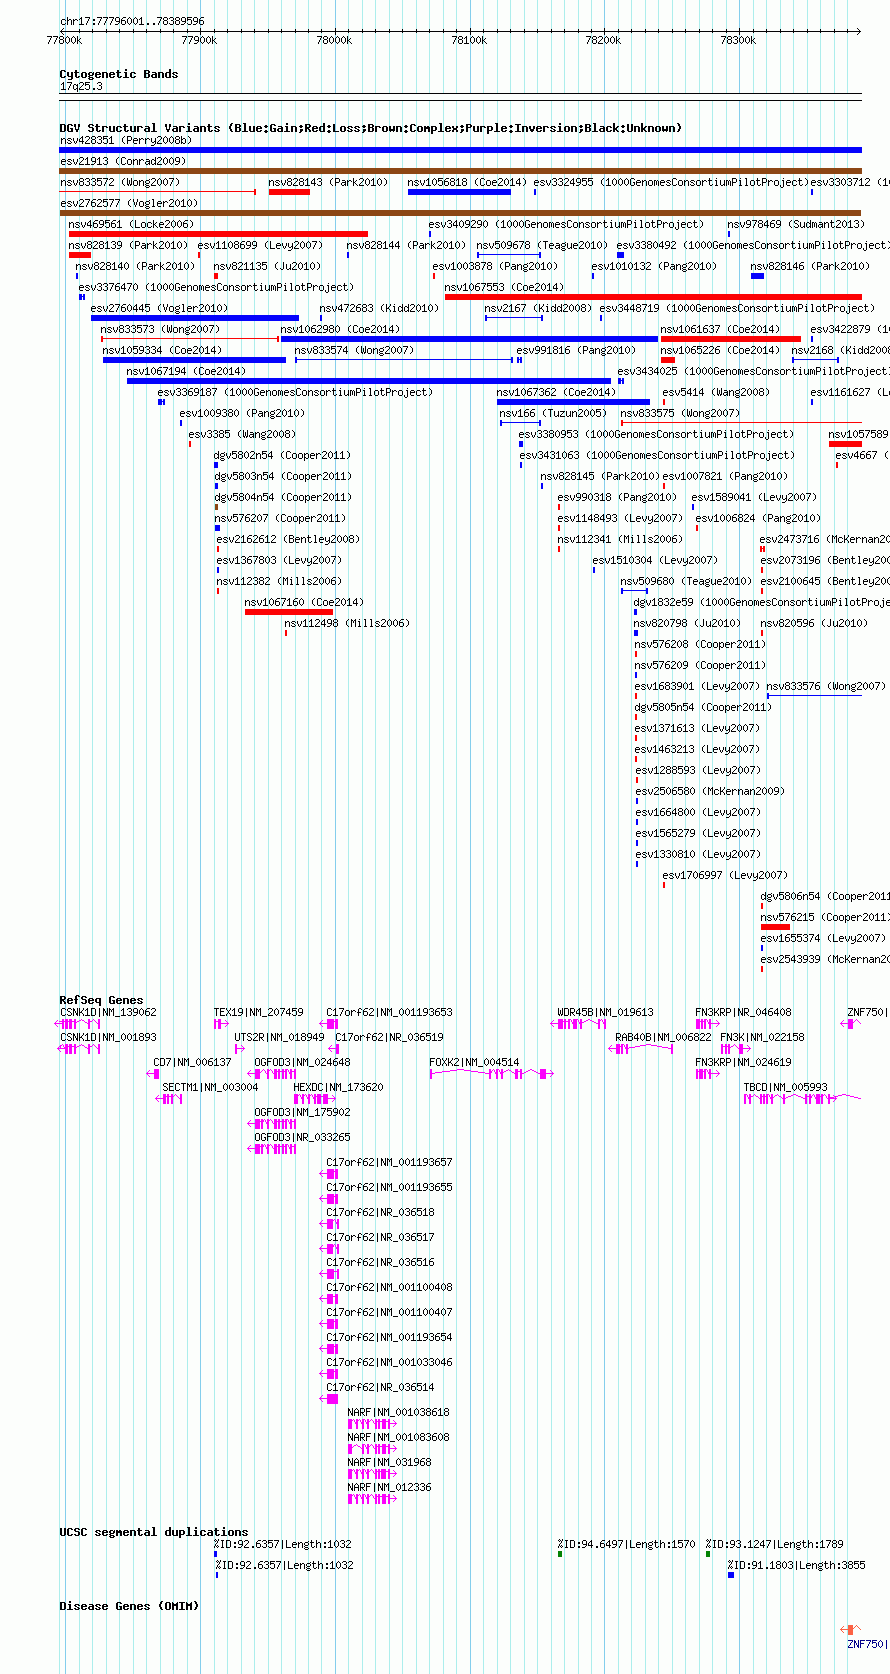
Task: Open the UTS2R|NM_018949 gene label
Action: pyautogui.click(x=279, y=1037)
